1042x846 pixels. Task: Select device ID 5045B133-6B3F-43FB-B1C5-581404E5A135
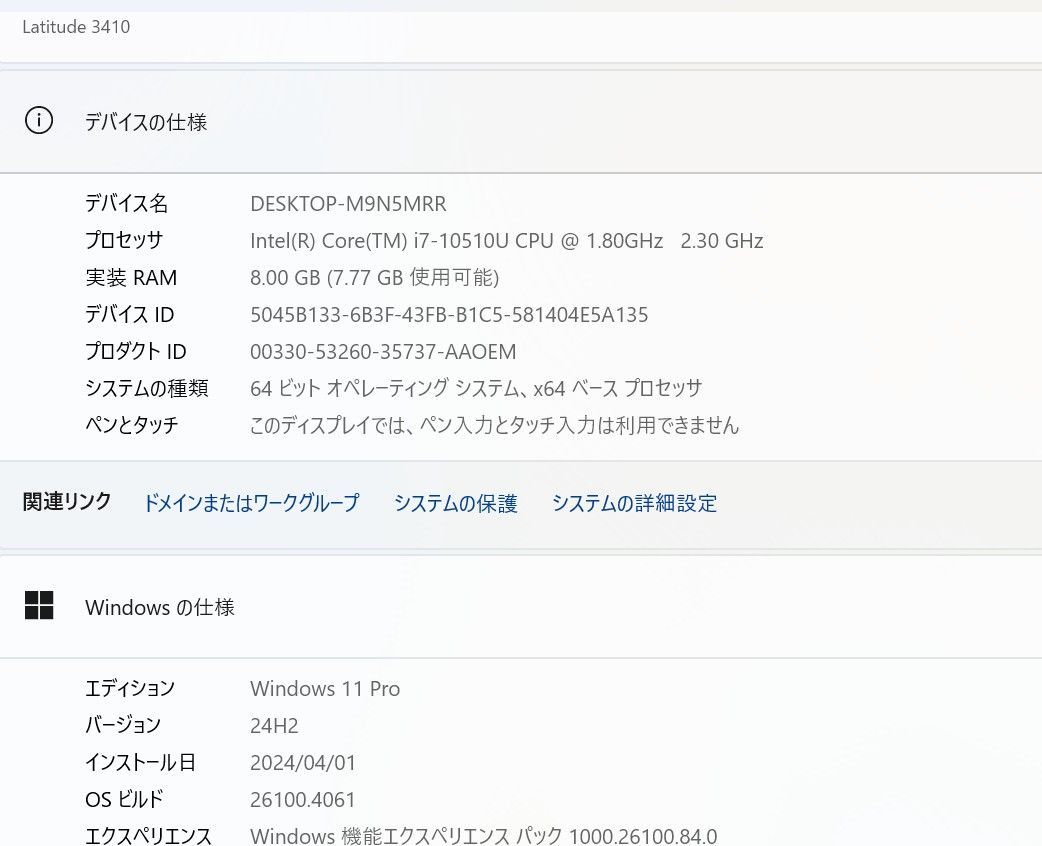pyautogui.click(x=449, y=314)
